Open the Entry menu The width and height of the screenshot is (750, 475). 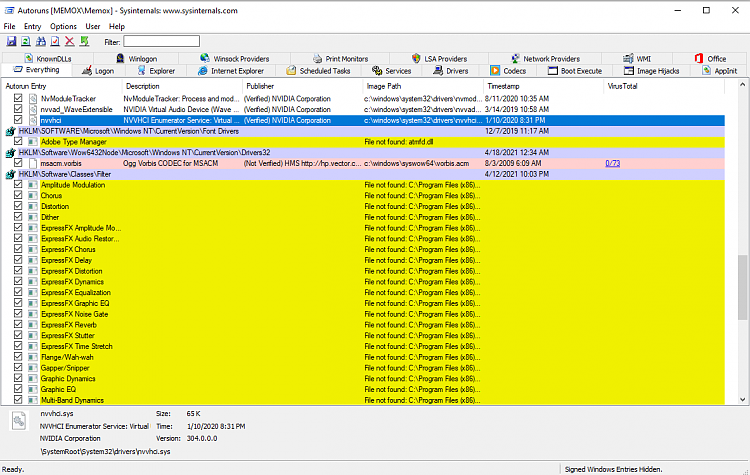pos(33,26)
